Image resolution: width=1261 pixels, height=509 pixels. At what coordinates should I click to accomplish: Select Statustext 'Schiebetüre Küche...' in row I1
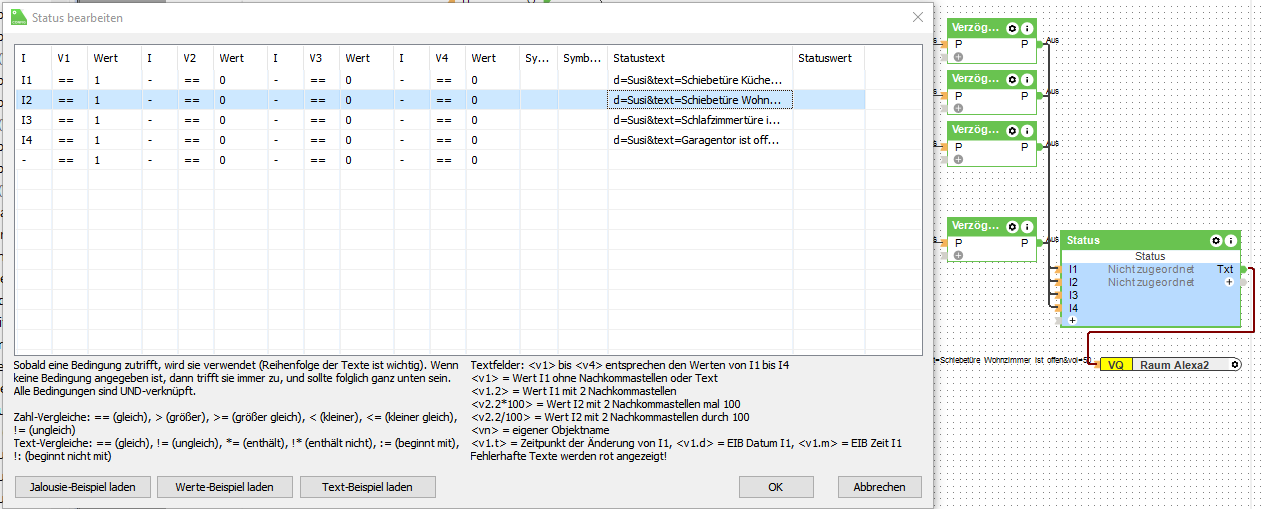click(x=700, y=80)
